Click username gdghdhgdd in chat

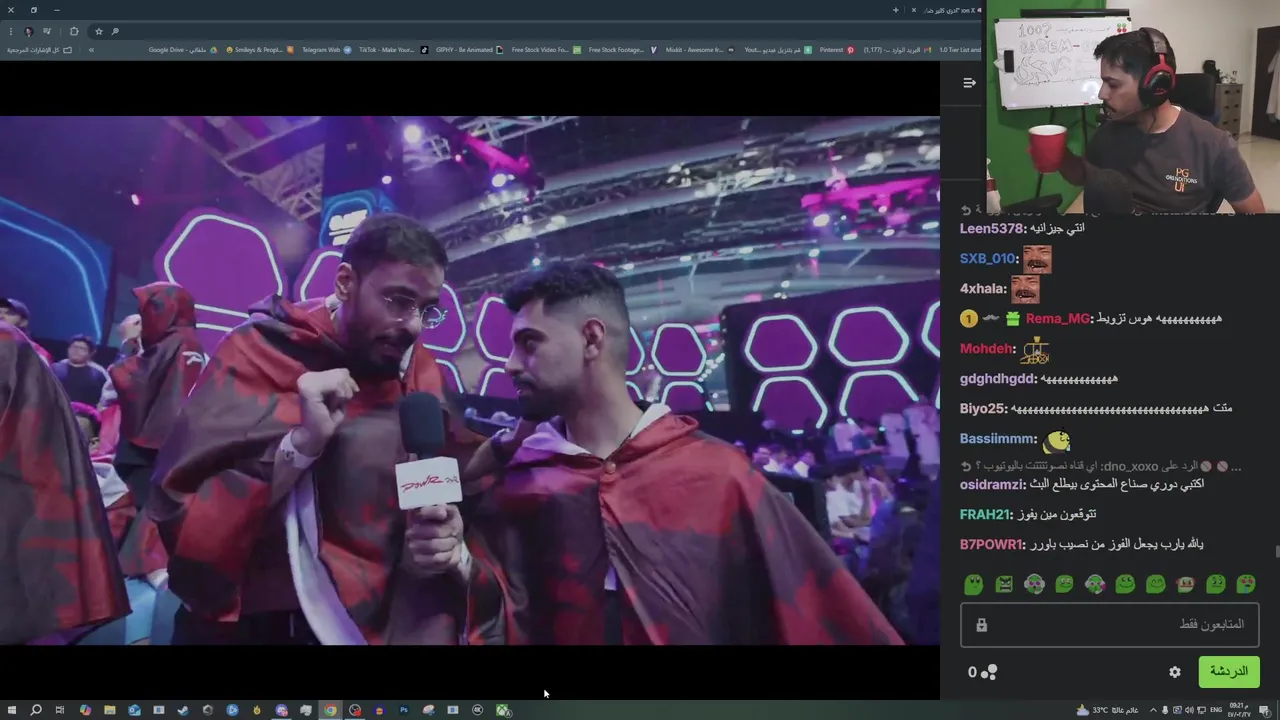[x=998, y=379]
